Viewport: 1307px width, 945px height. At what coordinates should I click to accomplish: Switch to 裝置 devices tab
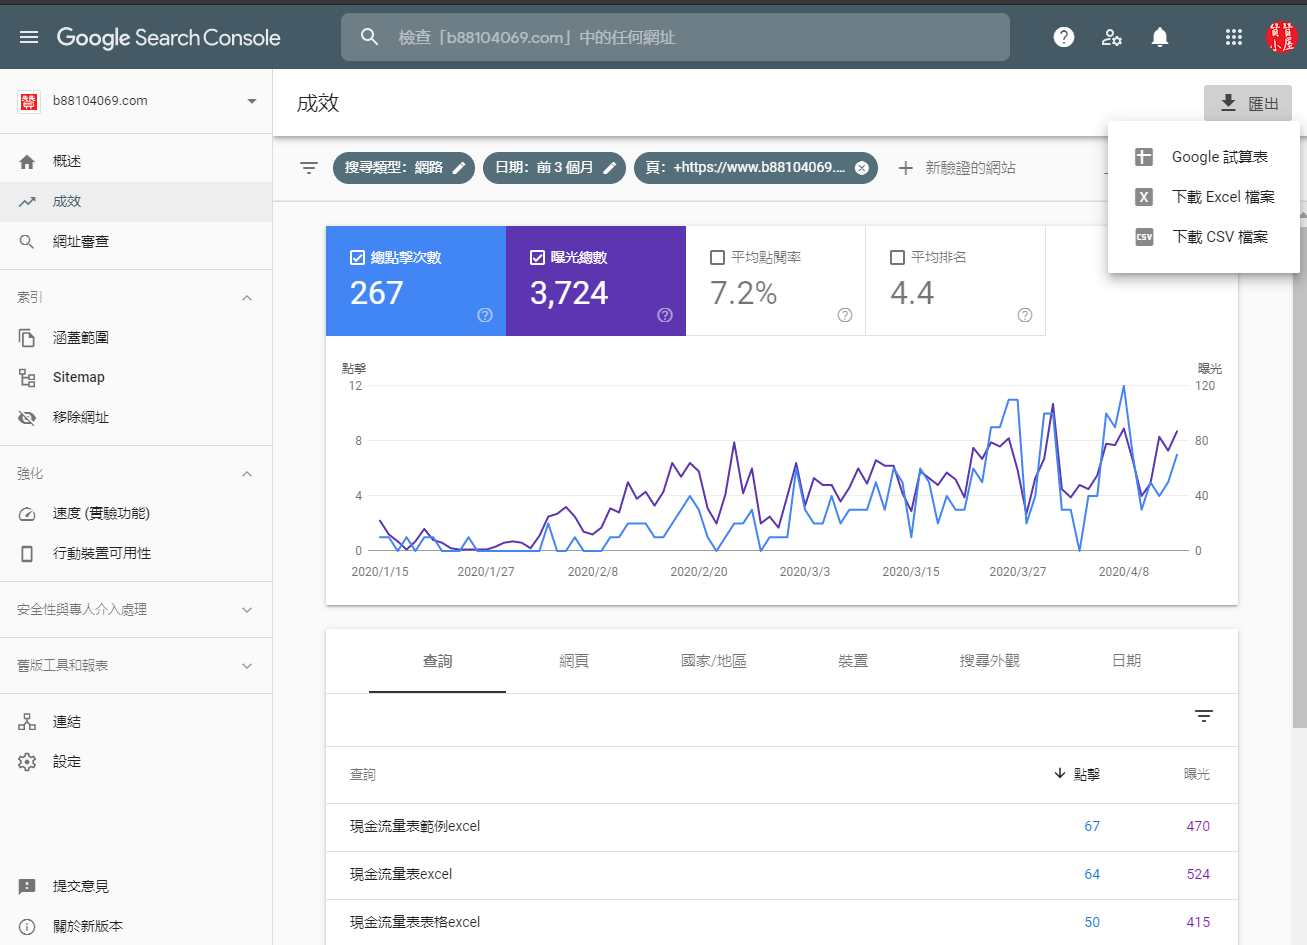point(853,661)
